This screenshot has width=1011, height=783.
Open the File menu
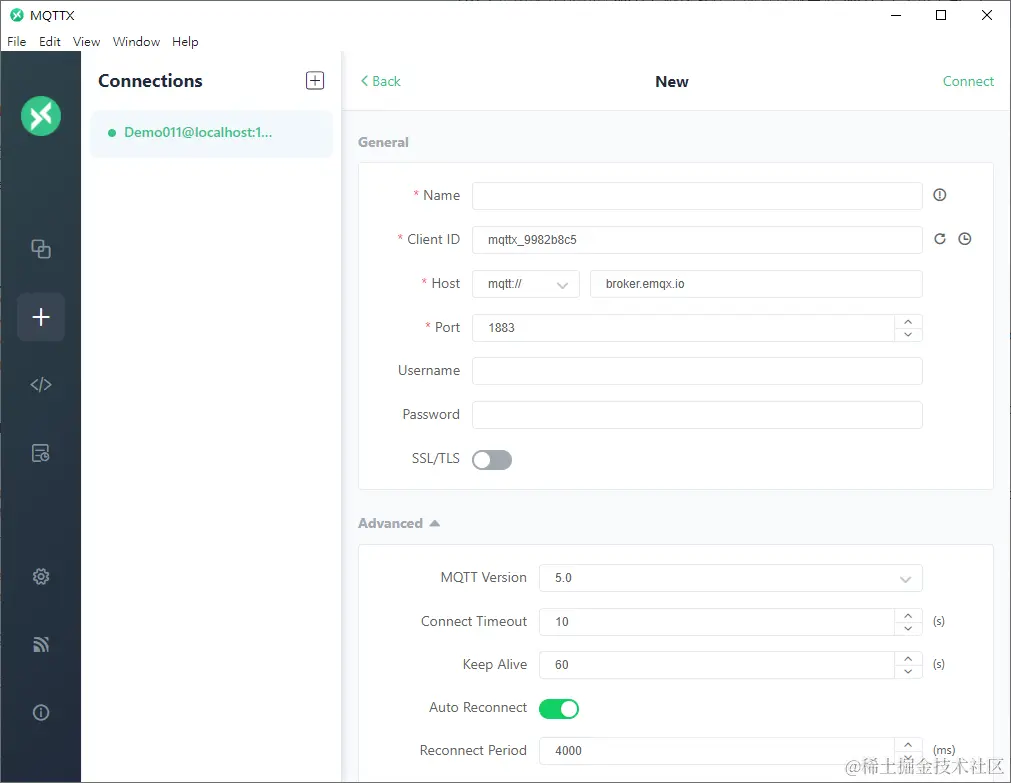(16, 41)
